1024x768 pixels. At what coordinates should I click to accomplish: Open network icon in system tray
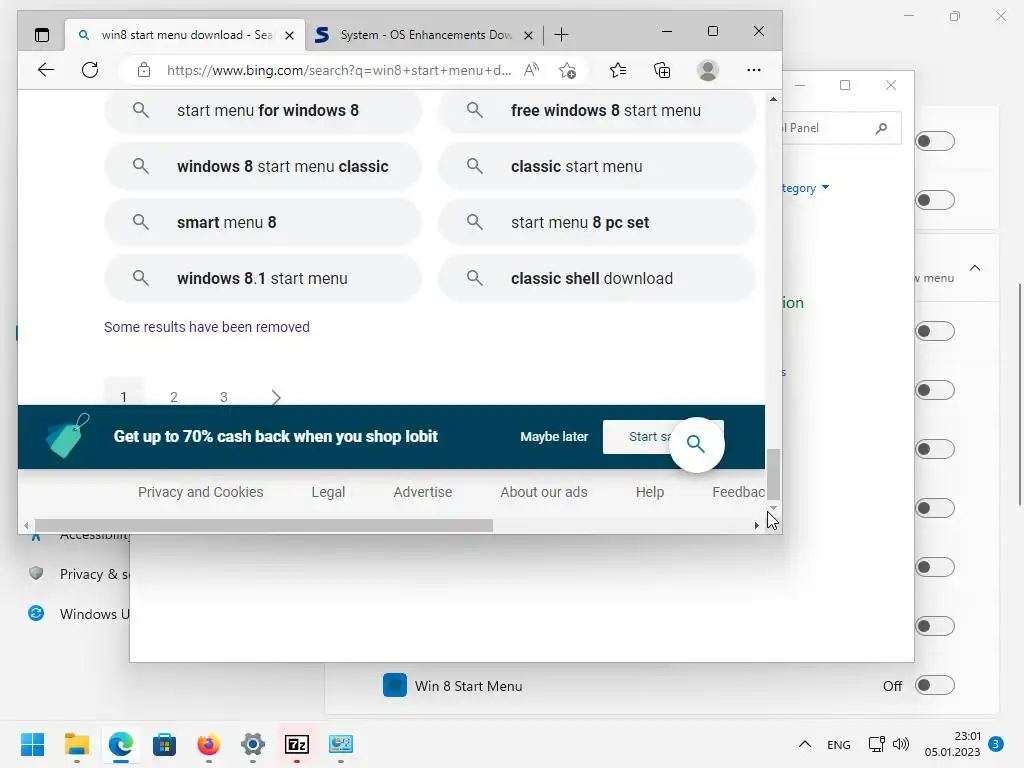[876, 744]
